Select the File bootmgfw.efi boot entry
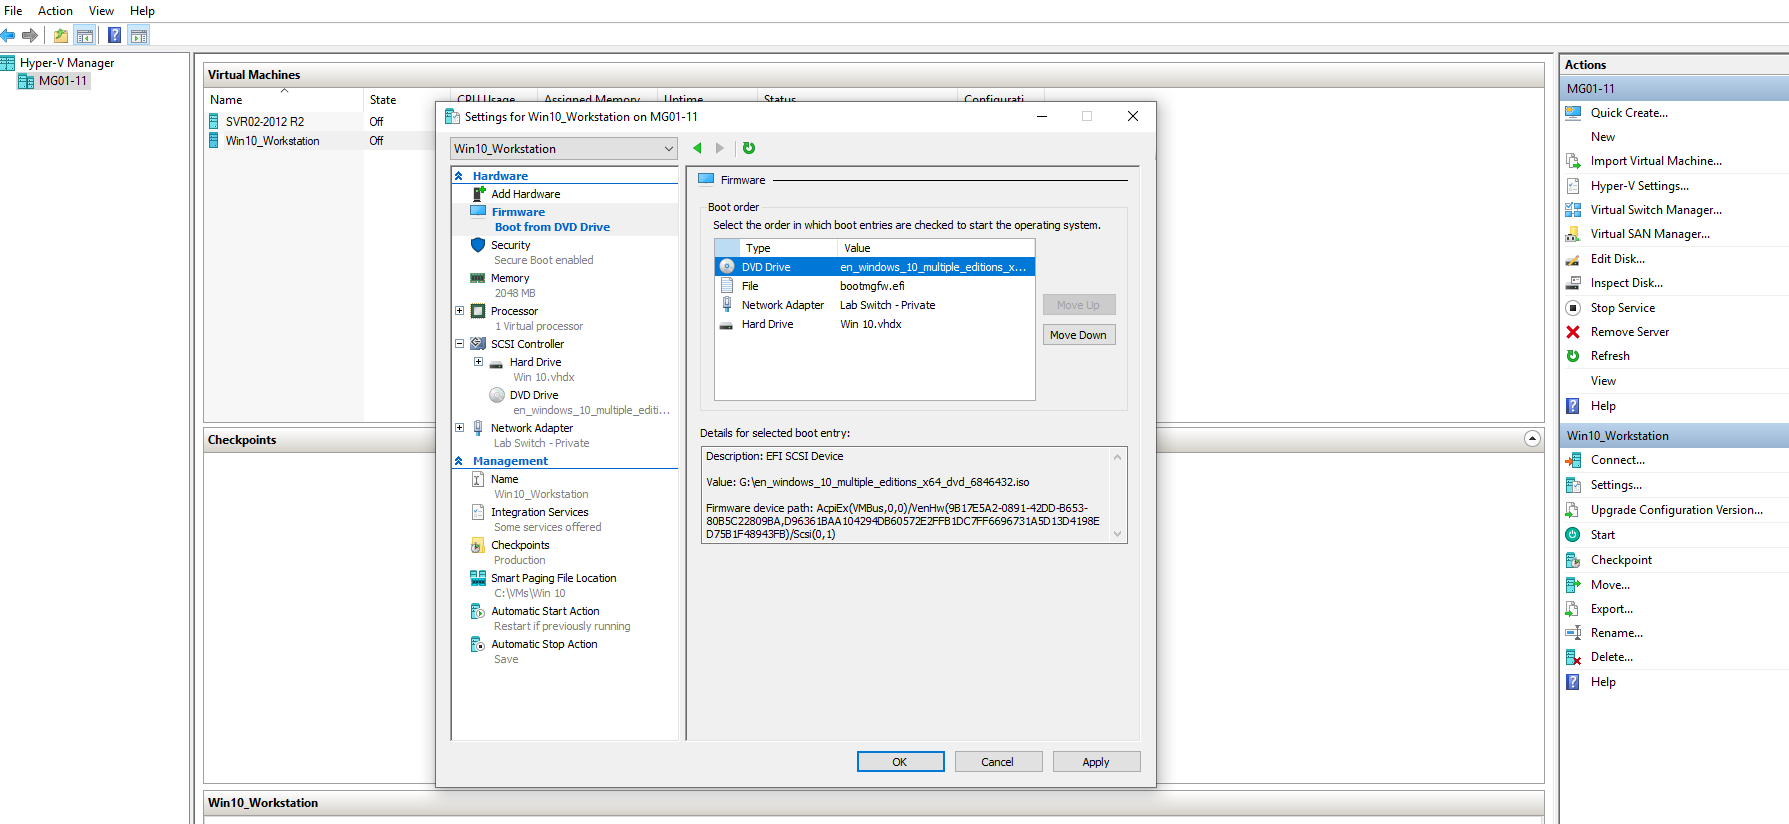This screenshot has width=1789, height=824. tap(875, 286)
